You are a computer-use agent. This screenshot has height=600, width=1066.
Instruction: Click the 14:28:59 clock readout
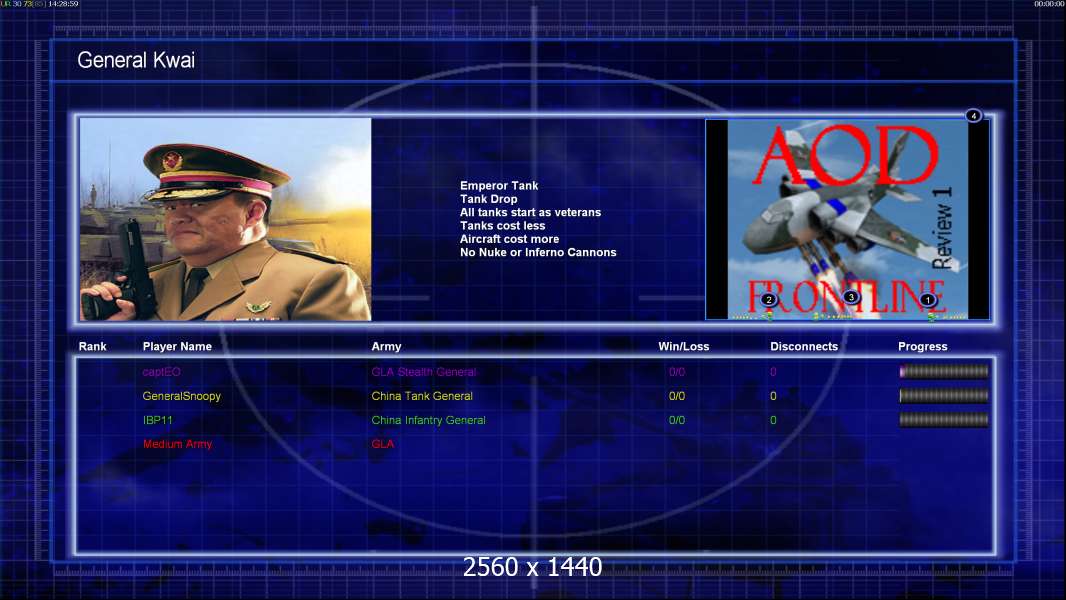[x=63, y=4]
